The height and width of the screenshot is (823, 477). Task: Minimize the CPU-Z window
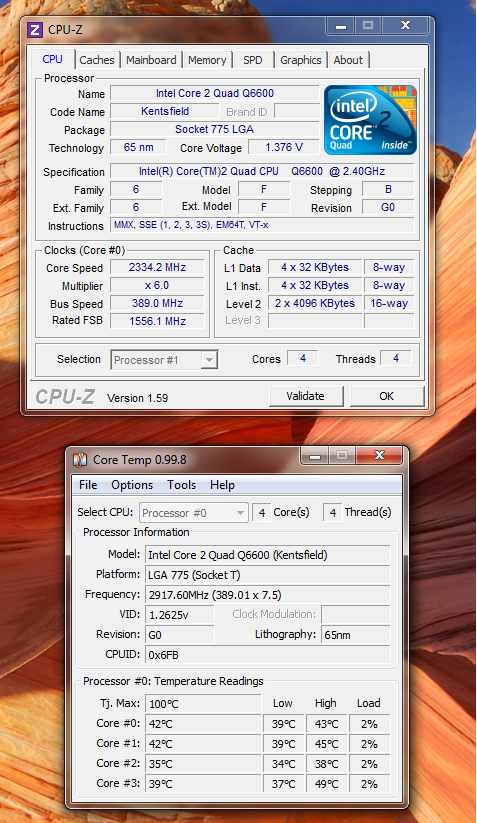coord(340,25)
